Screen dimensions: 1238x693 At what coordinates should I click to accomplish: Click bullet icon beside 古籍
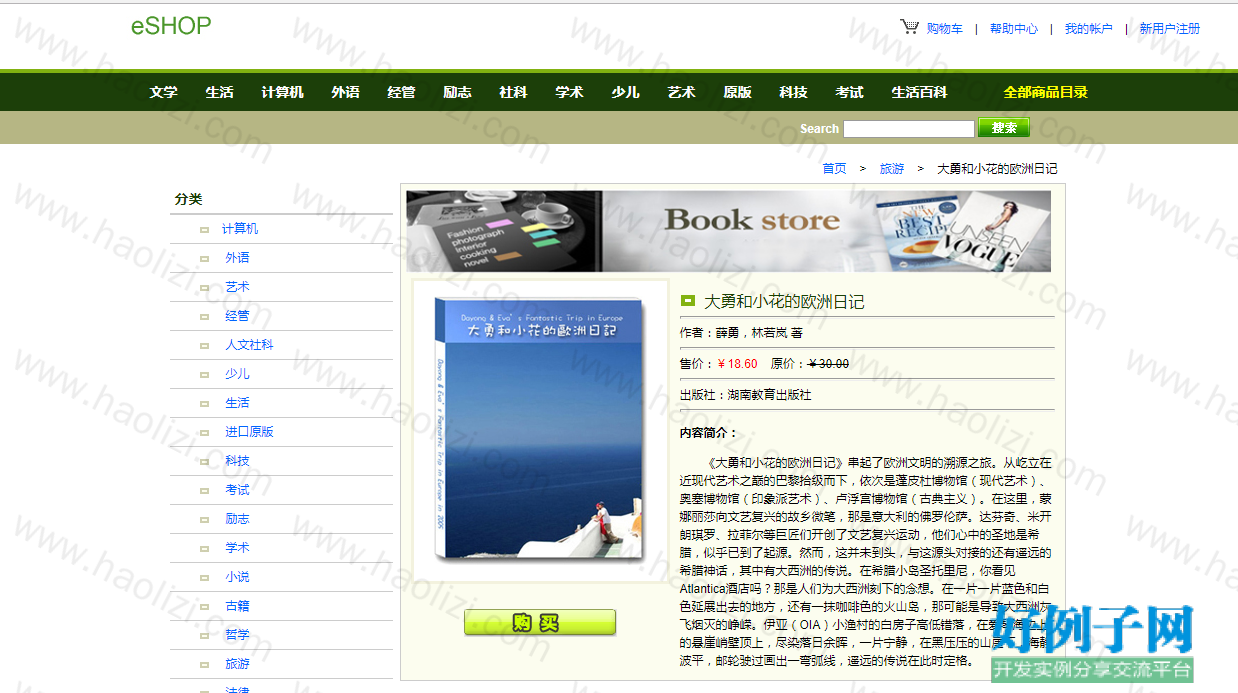pyautogui.click(x=204, y=607)
